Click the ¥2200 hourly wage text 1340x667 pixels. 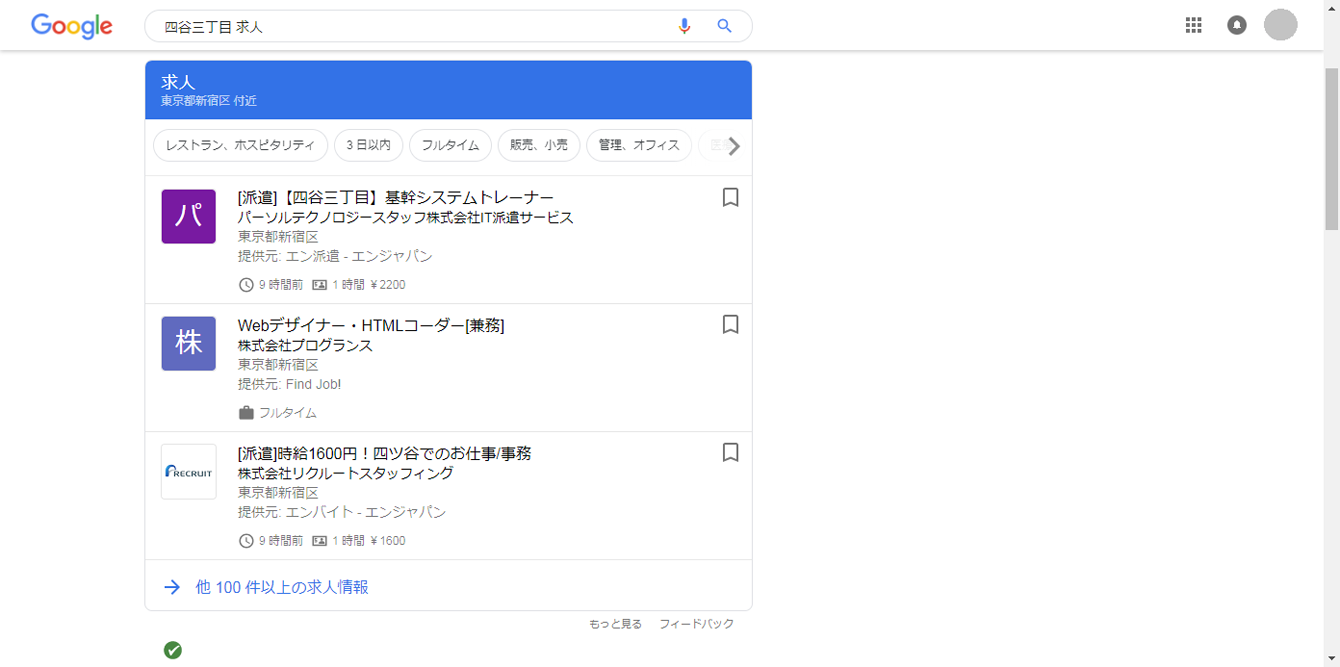point(388,285)
